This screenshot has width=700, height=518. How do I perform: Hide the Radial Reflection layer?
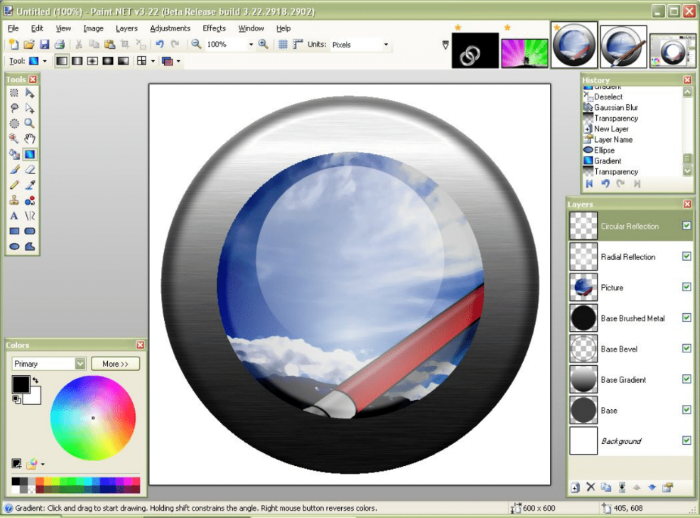tap(687, 256)
